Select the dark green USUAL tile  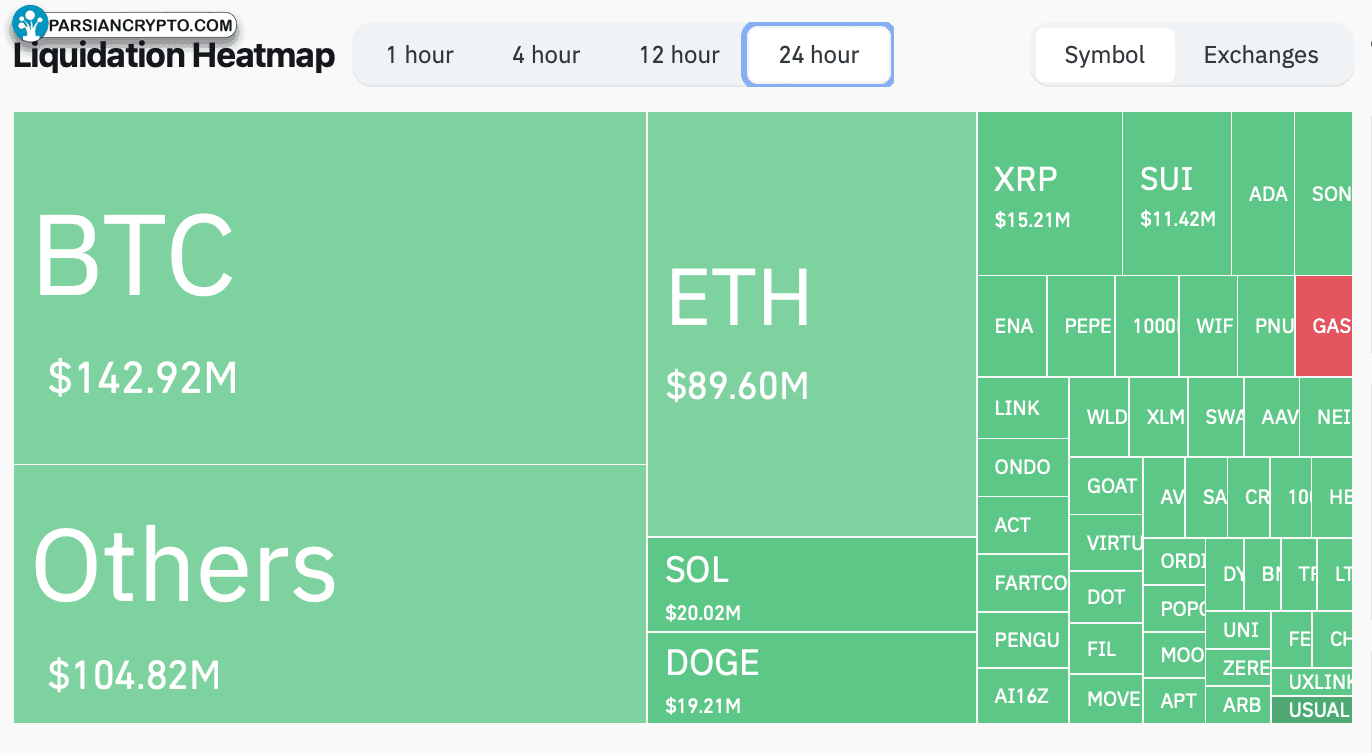point(1312,710)
